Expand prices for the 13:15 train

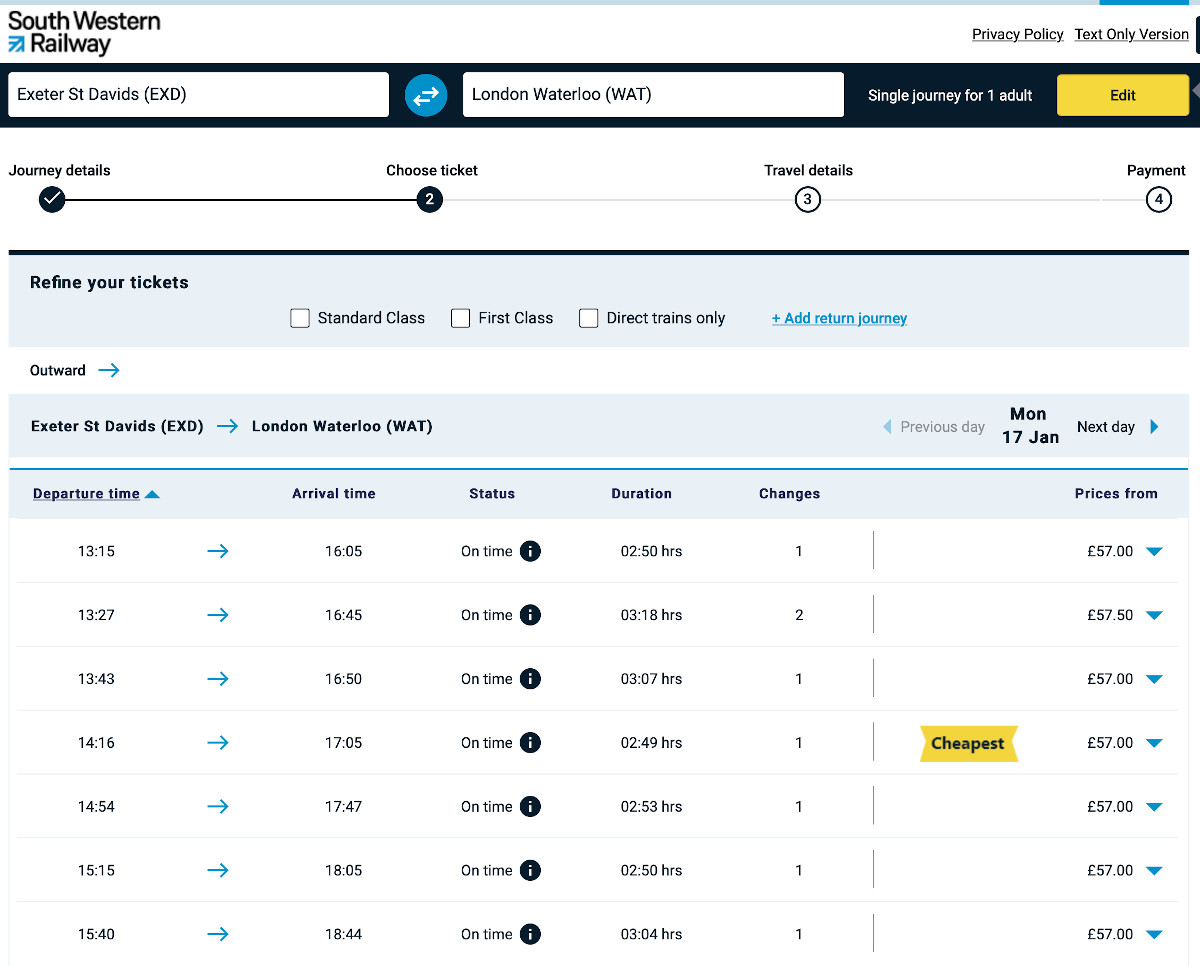coord(1154,551)
